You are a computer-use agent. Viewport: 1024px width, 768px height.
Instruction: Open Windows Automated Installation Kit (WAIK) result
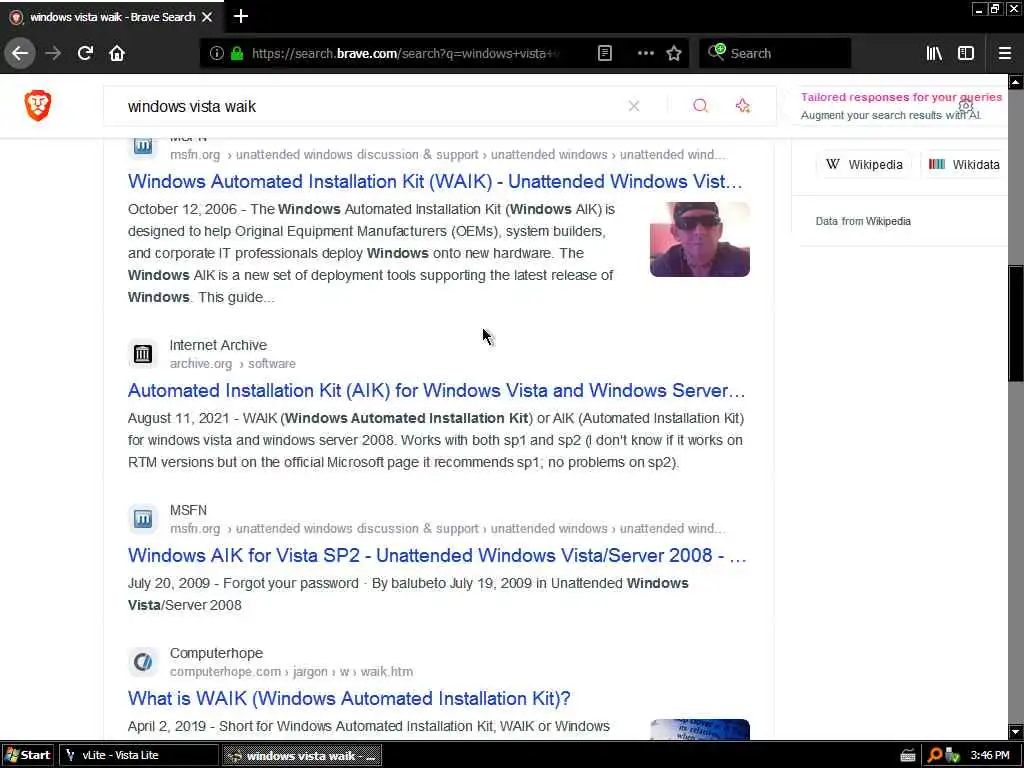[x=435, y=182]
